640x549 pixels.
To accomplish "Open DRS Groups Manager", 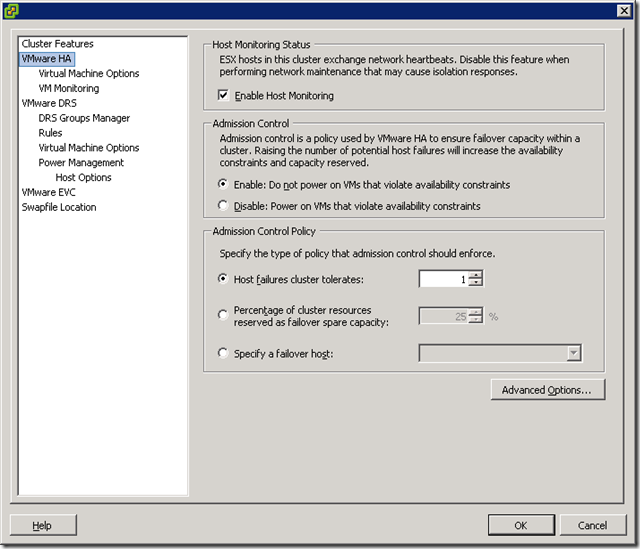I will [x=84, y=118].
